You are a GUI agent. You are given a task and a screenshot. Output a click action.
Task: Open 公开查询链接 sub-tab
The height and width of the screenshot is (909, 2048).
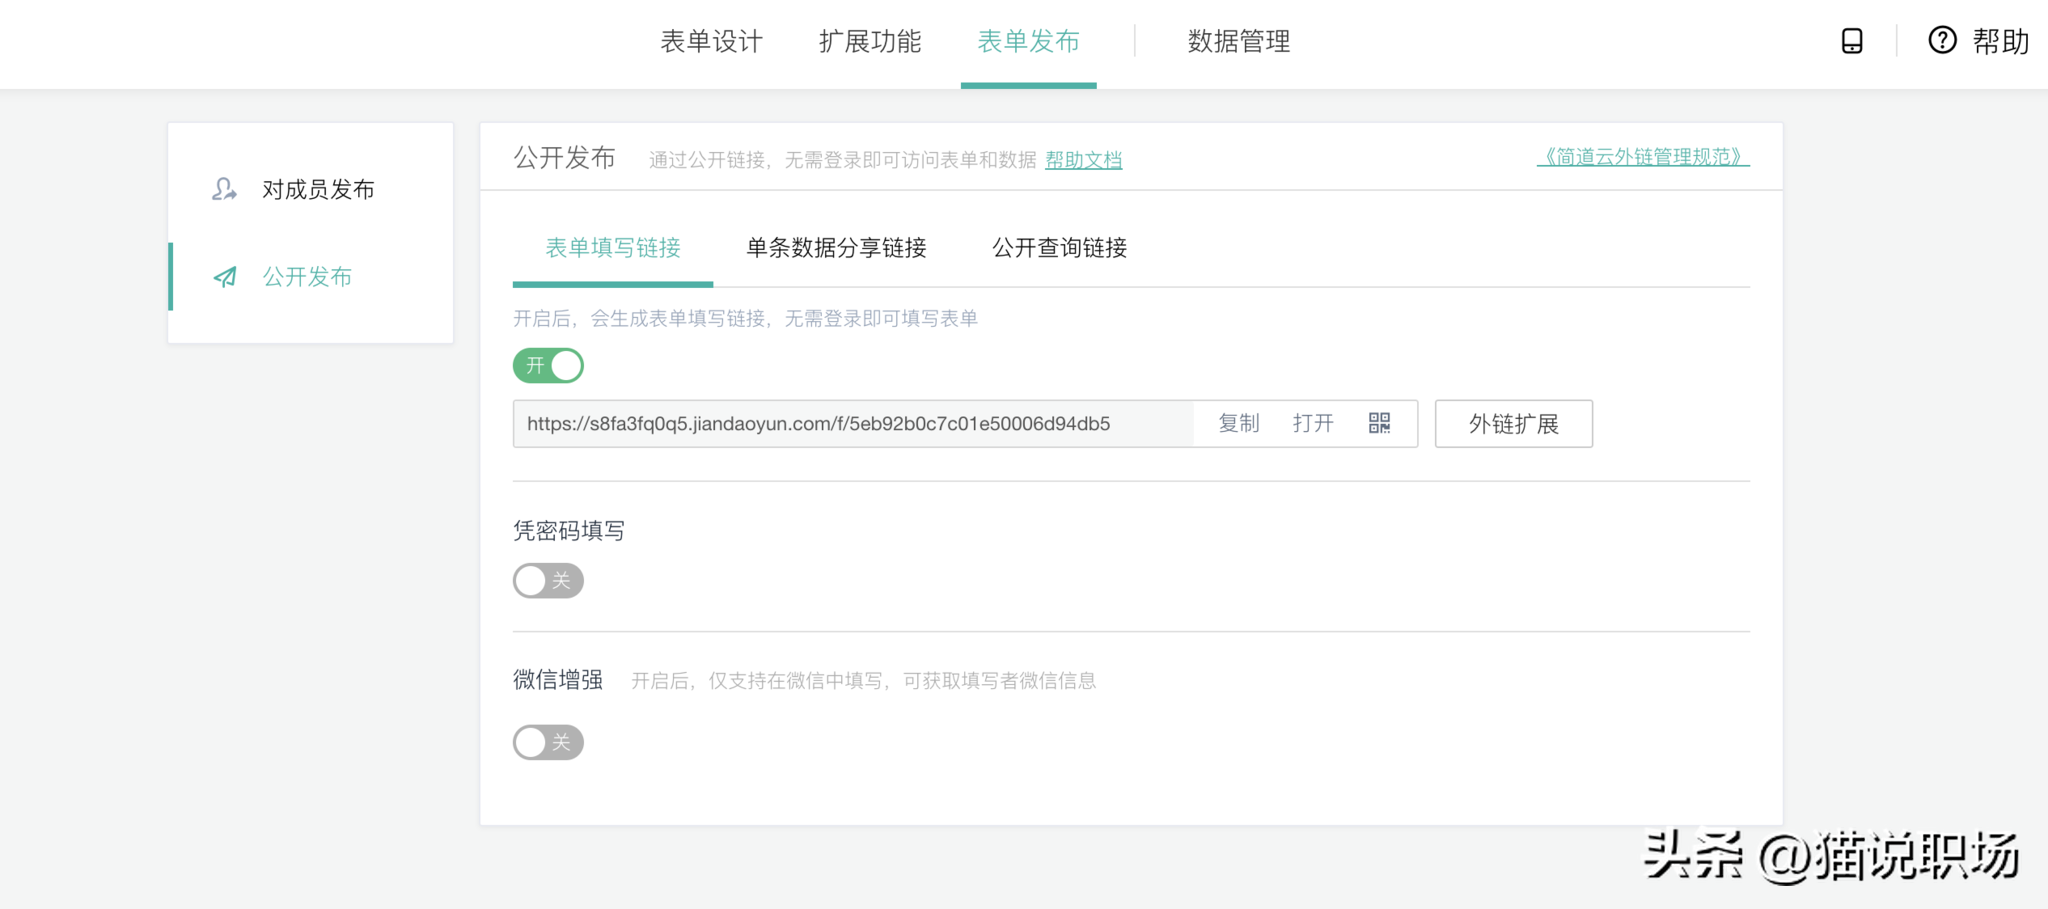pyautogui.click(x=1059, y=248)
